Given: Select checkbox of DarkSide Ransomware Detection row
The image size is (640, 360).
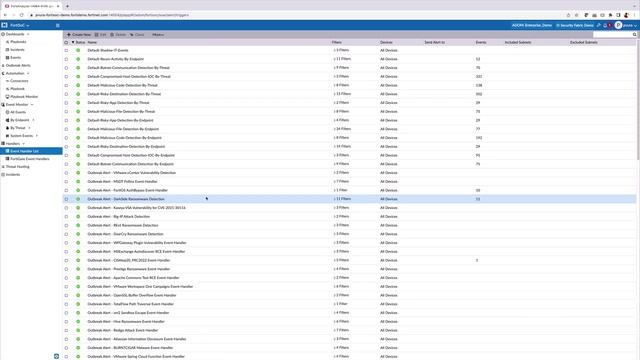Looking at the screenshot, I should 66,199.
